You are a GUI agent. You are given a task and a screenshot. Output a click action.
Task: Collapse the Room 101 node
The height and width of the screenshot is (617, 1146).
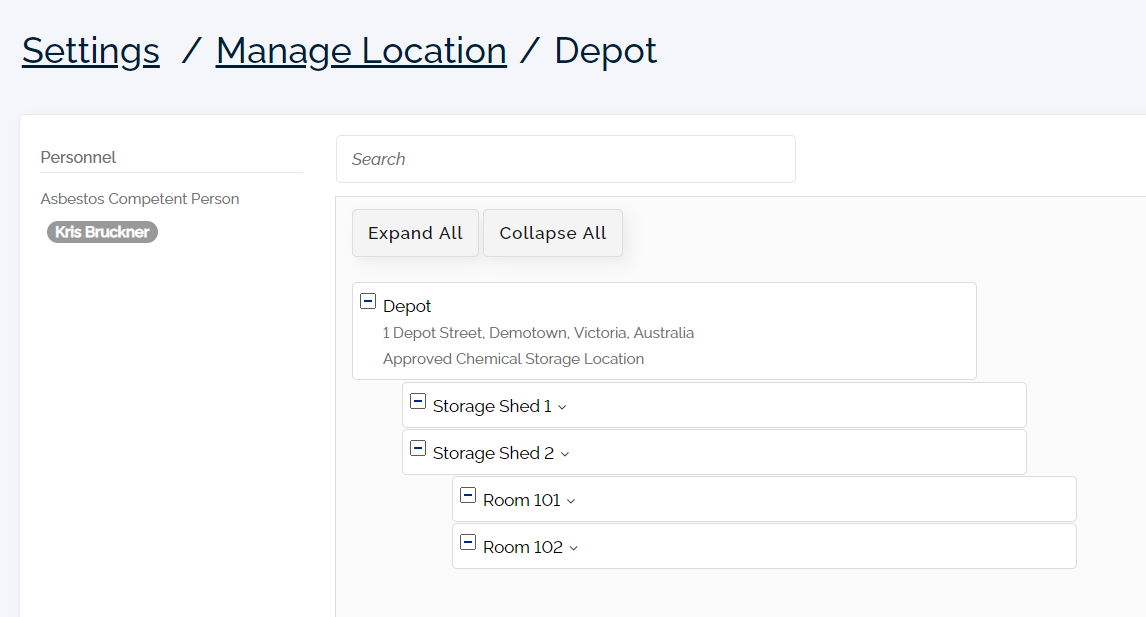[x=467, y=494]
